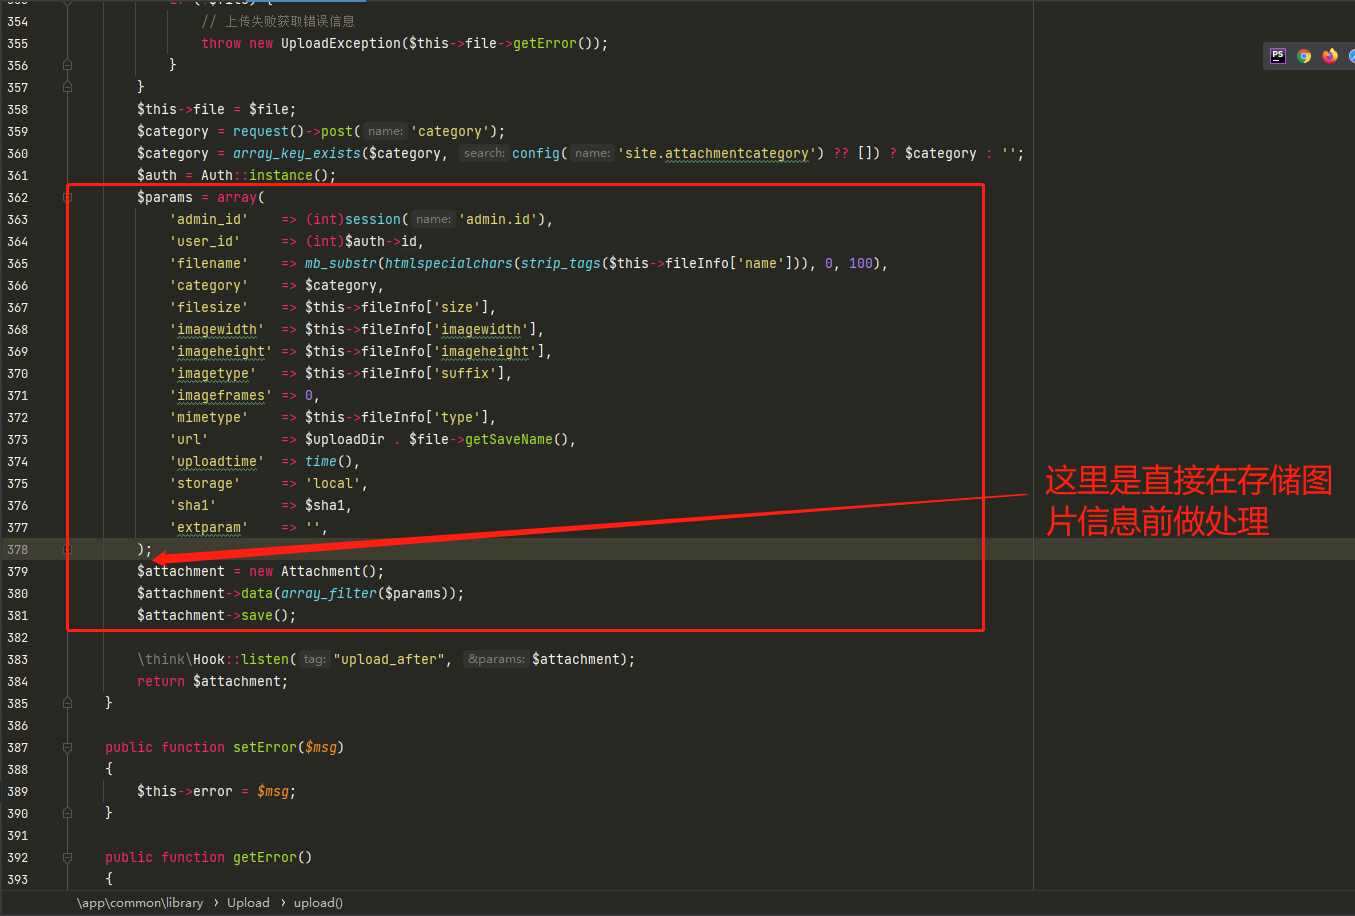This screenshot has height=916, width=1355.
Task: Click the htmlspecialchars function call
Action: click(x=449, y=263)
